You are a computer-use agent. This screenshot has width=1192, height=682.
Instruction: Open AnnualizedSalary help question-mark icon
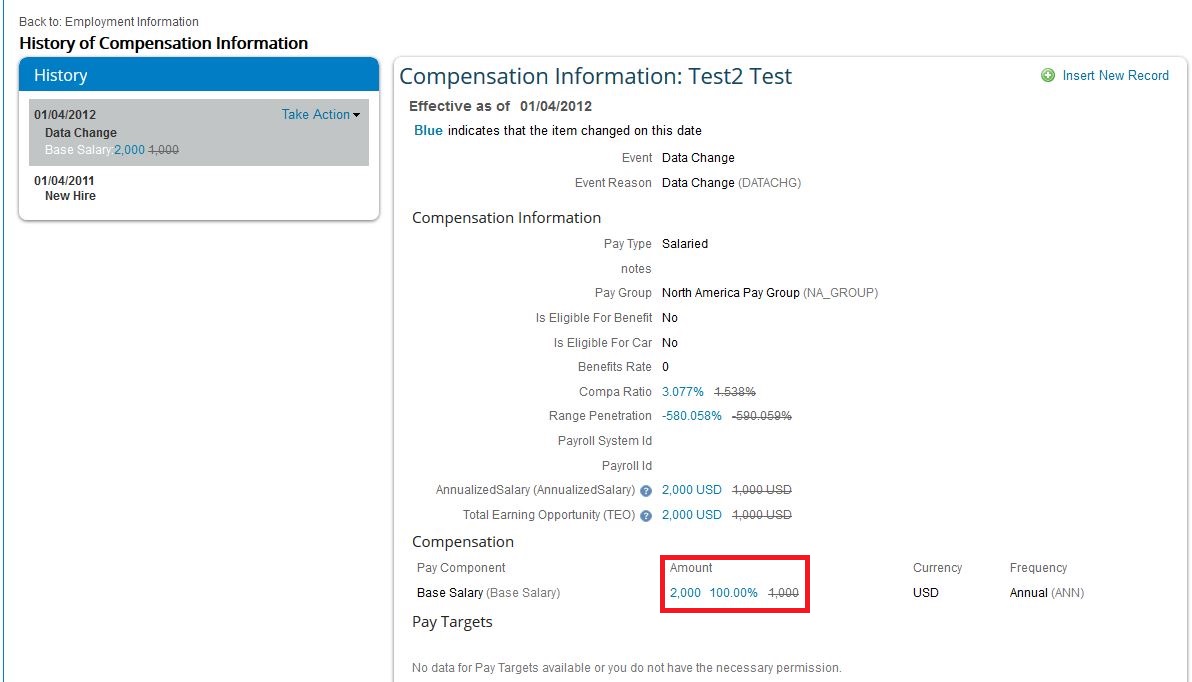[x=645, y=491]
